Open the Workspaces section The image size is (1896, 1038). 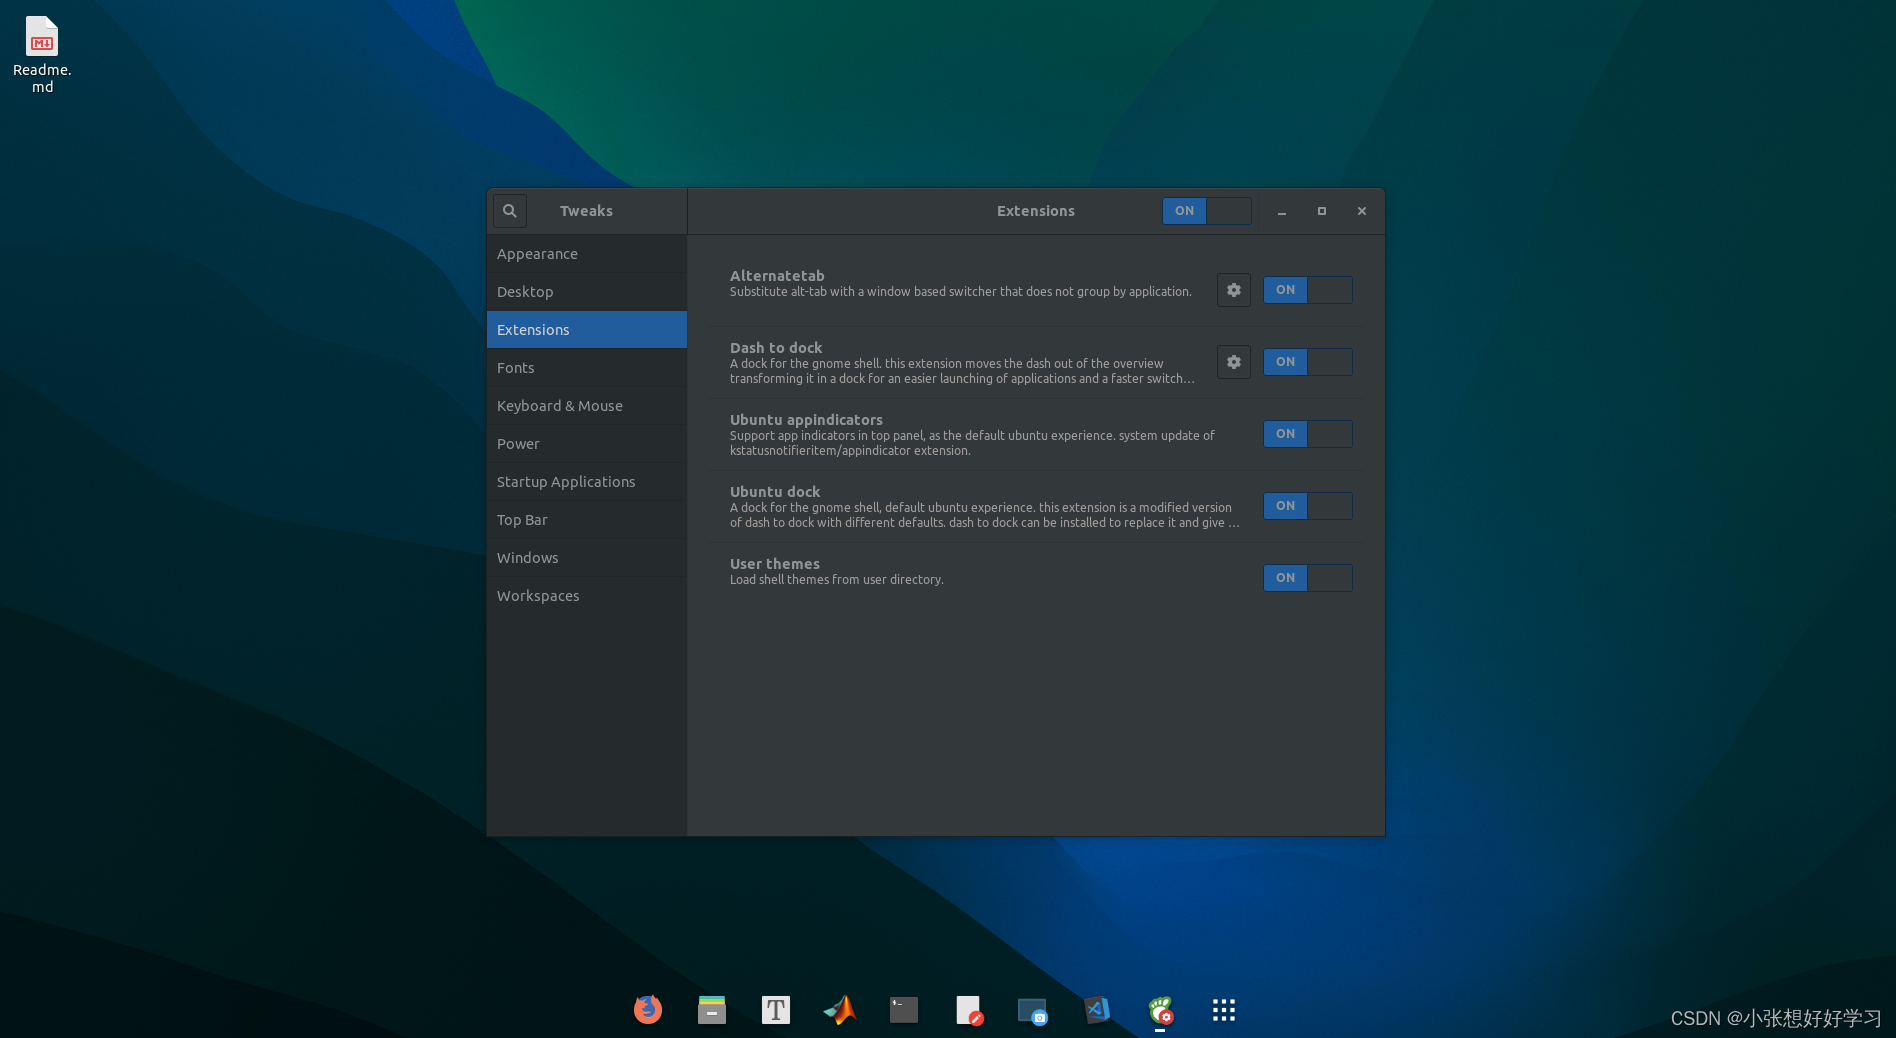[587, 596]
